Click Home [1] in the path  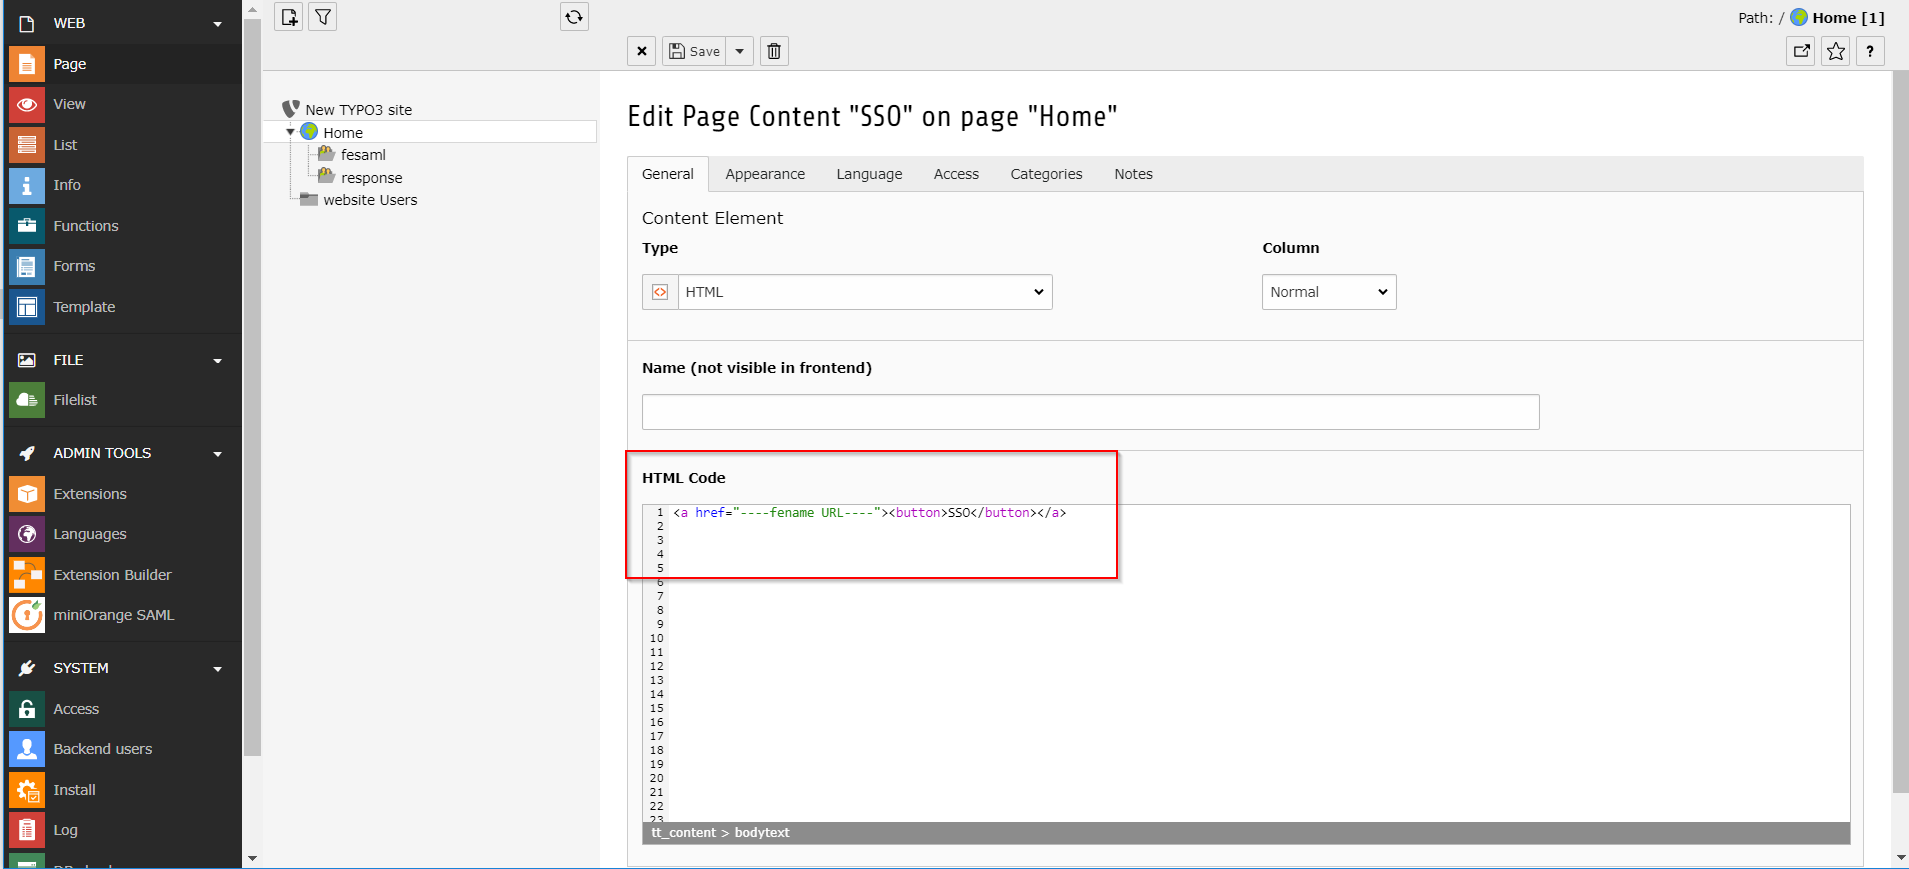tap(1848, 17)
